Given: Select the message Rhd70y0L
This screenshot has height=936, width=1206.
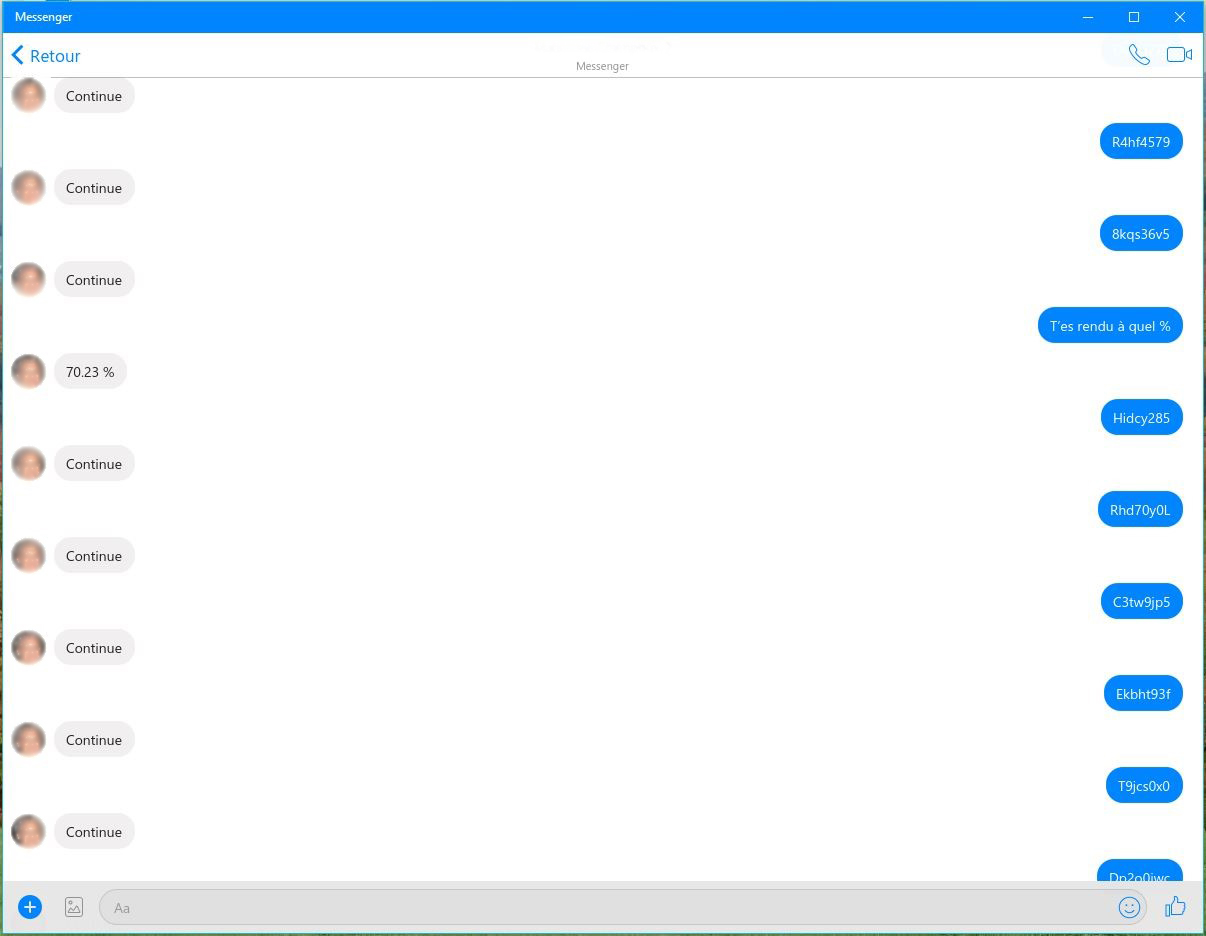Looking at the screenshot, I should 1140,510.
